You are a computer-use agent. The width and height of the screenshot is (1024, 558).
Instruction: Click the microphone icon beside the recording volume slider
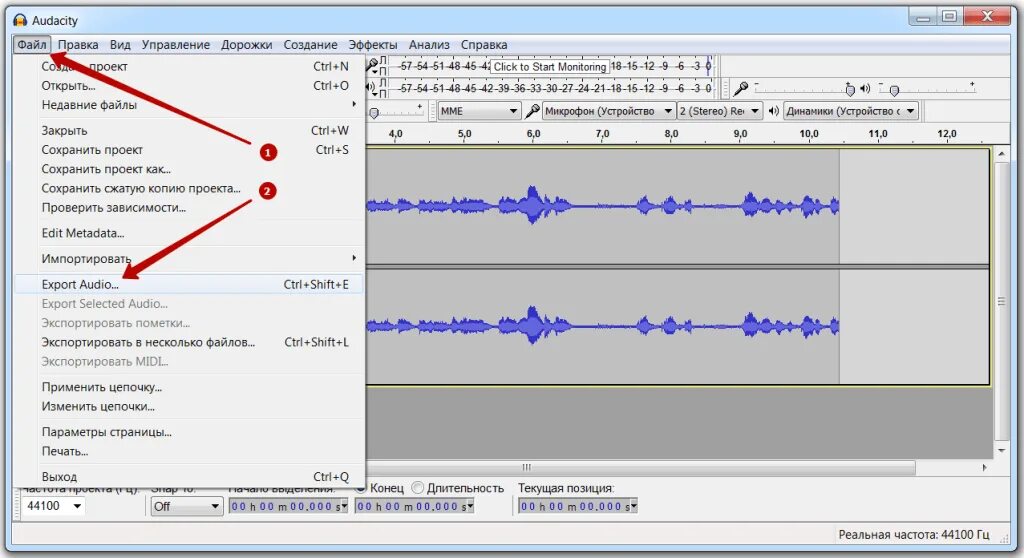741,88
